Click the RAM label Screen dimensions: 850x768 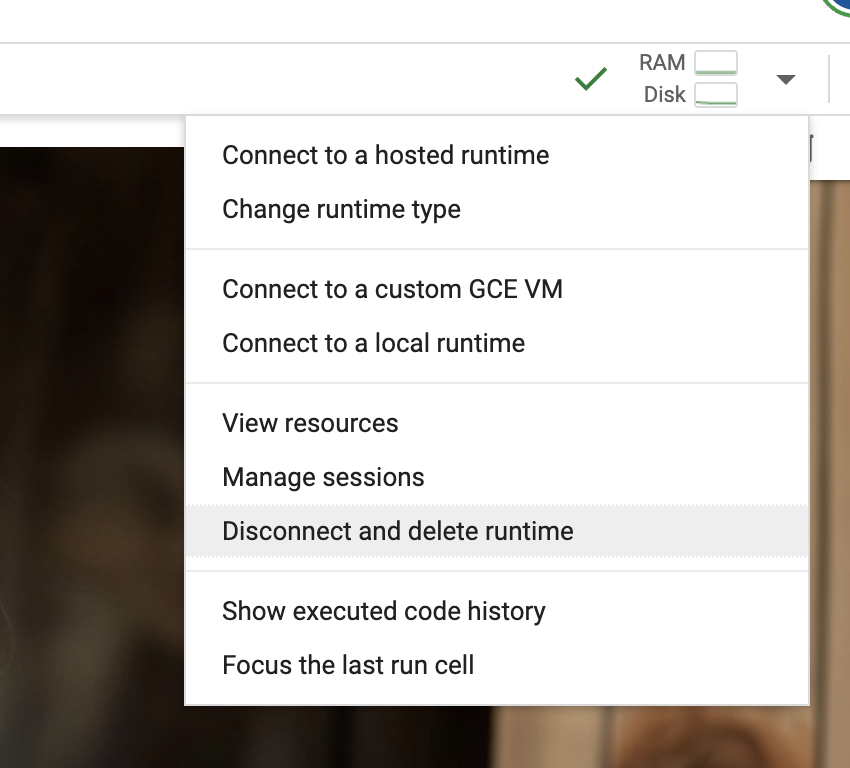point(662,63)
